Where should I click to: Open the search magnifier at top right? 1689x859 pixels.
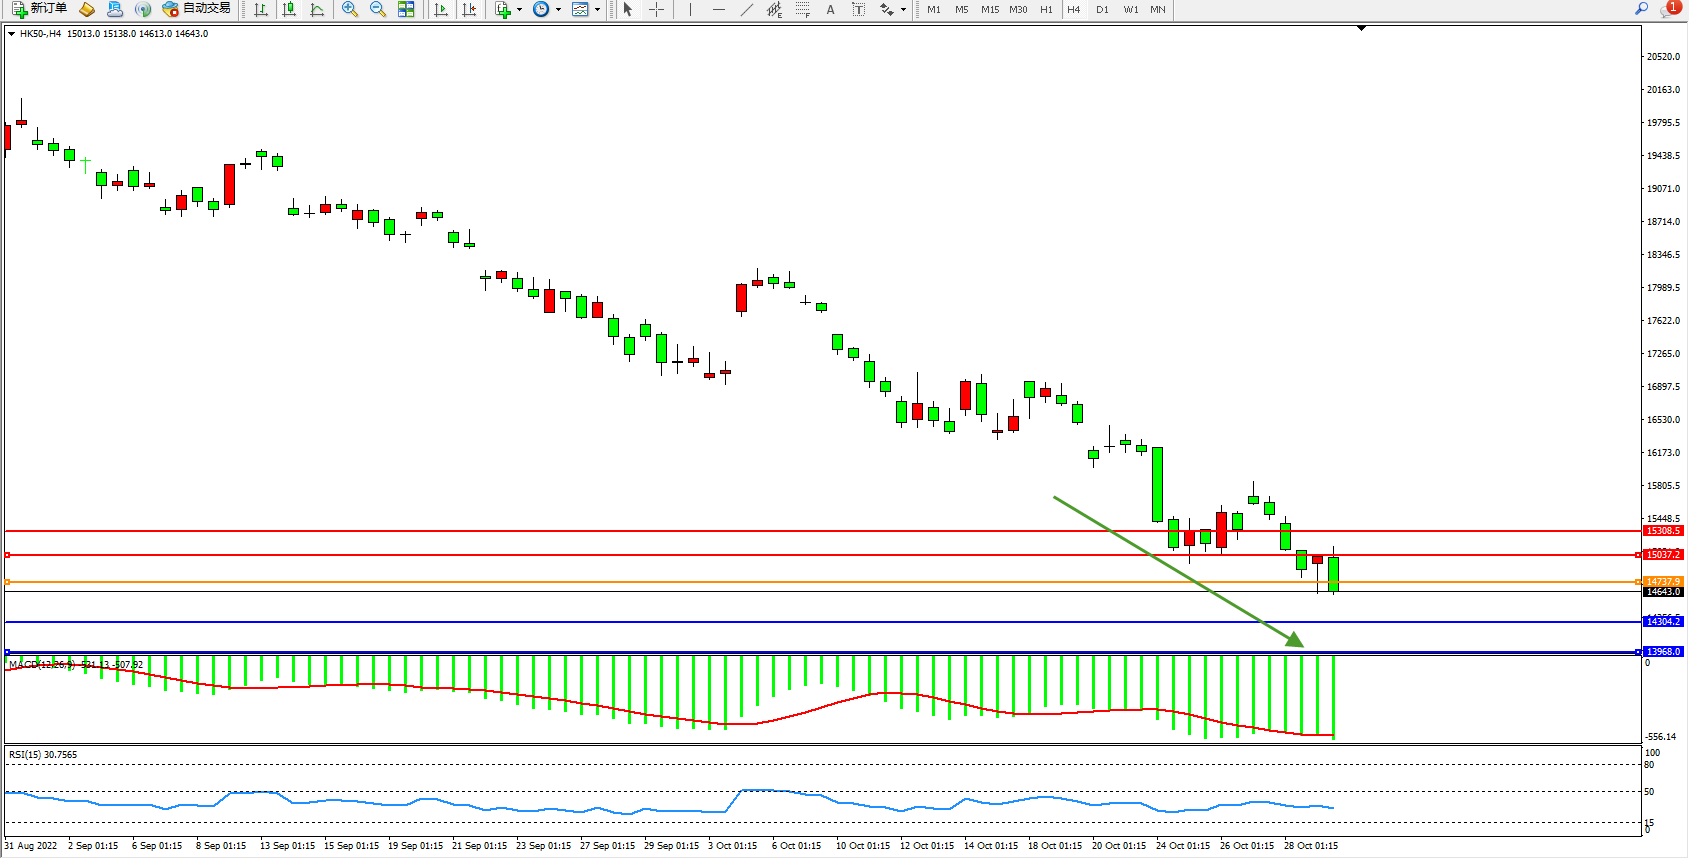click(x=1641, y=9)
